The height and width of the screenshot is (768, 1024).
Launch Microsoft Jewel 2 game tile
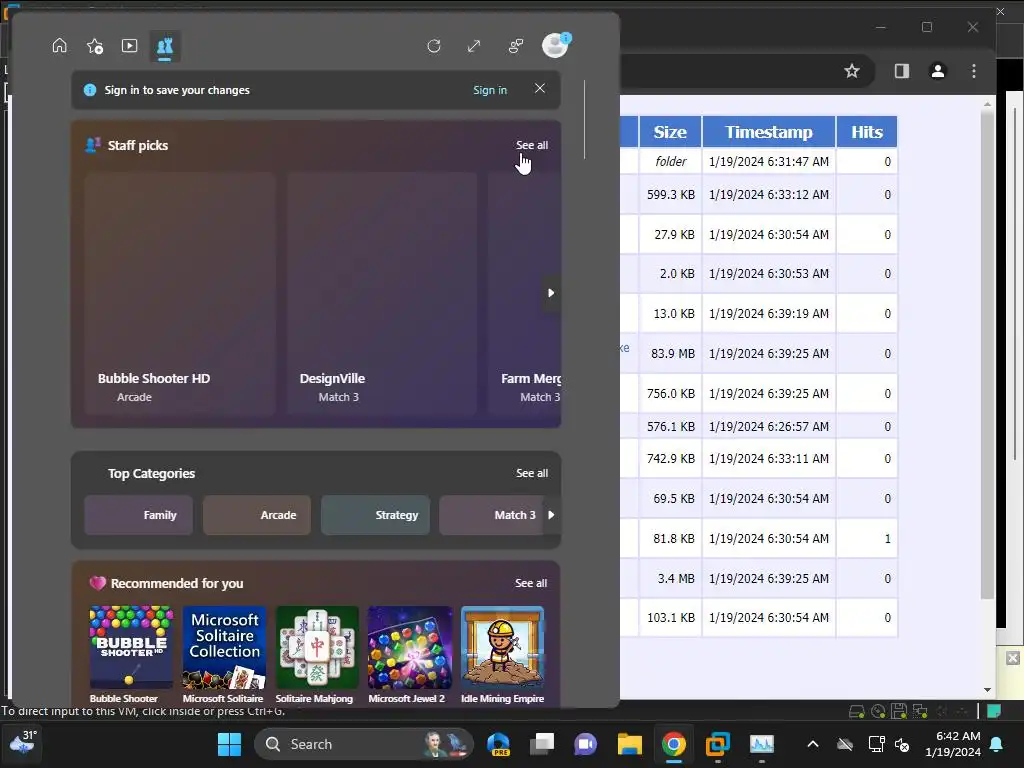[x=409, y=654]
